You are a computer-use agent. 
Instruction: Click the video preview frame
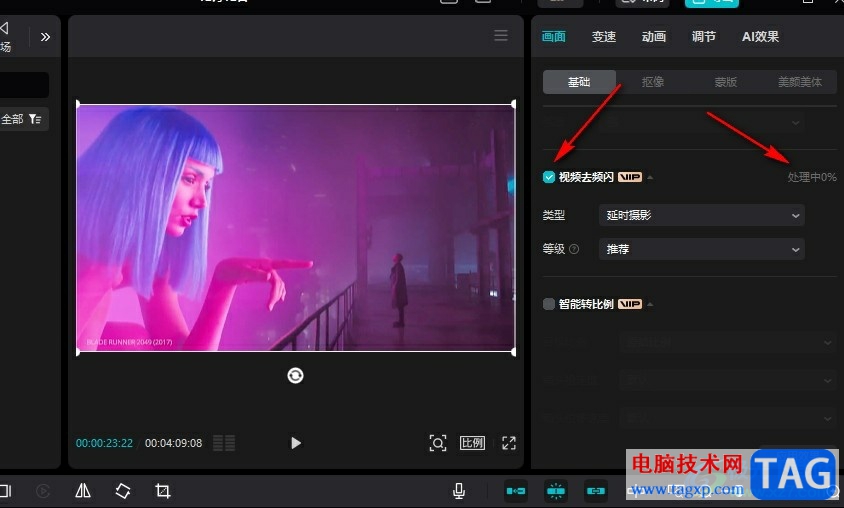(x=296, y=228)
